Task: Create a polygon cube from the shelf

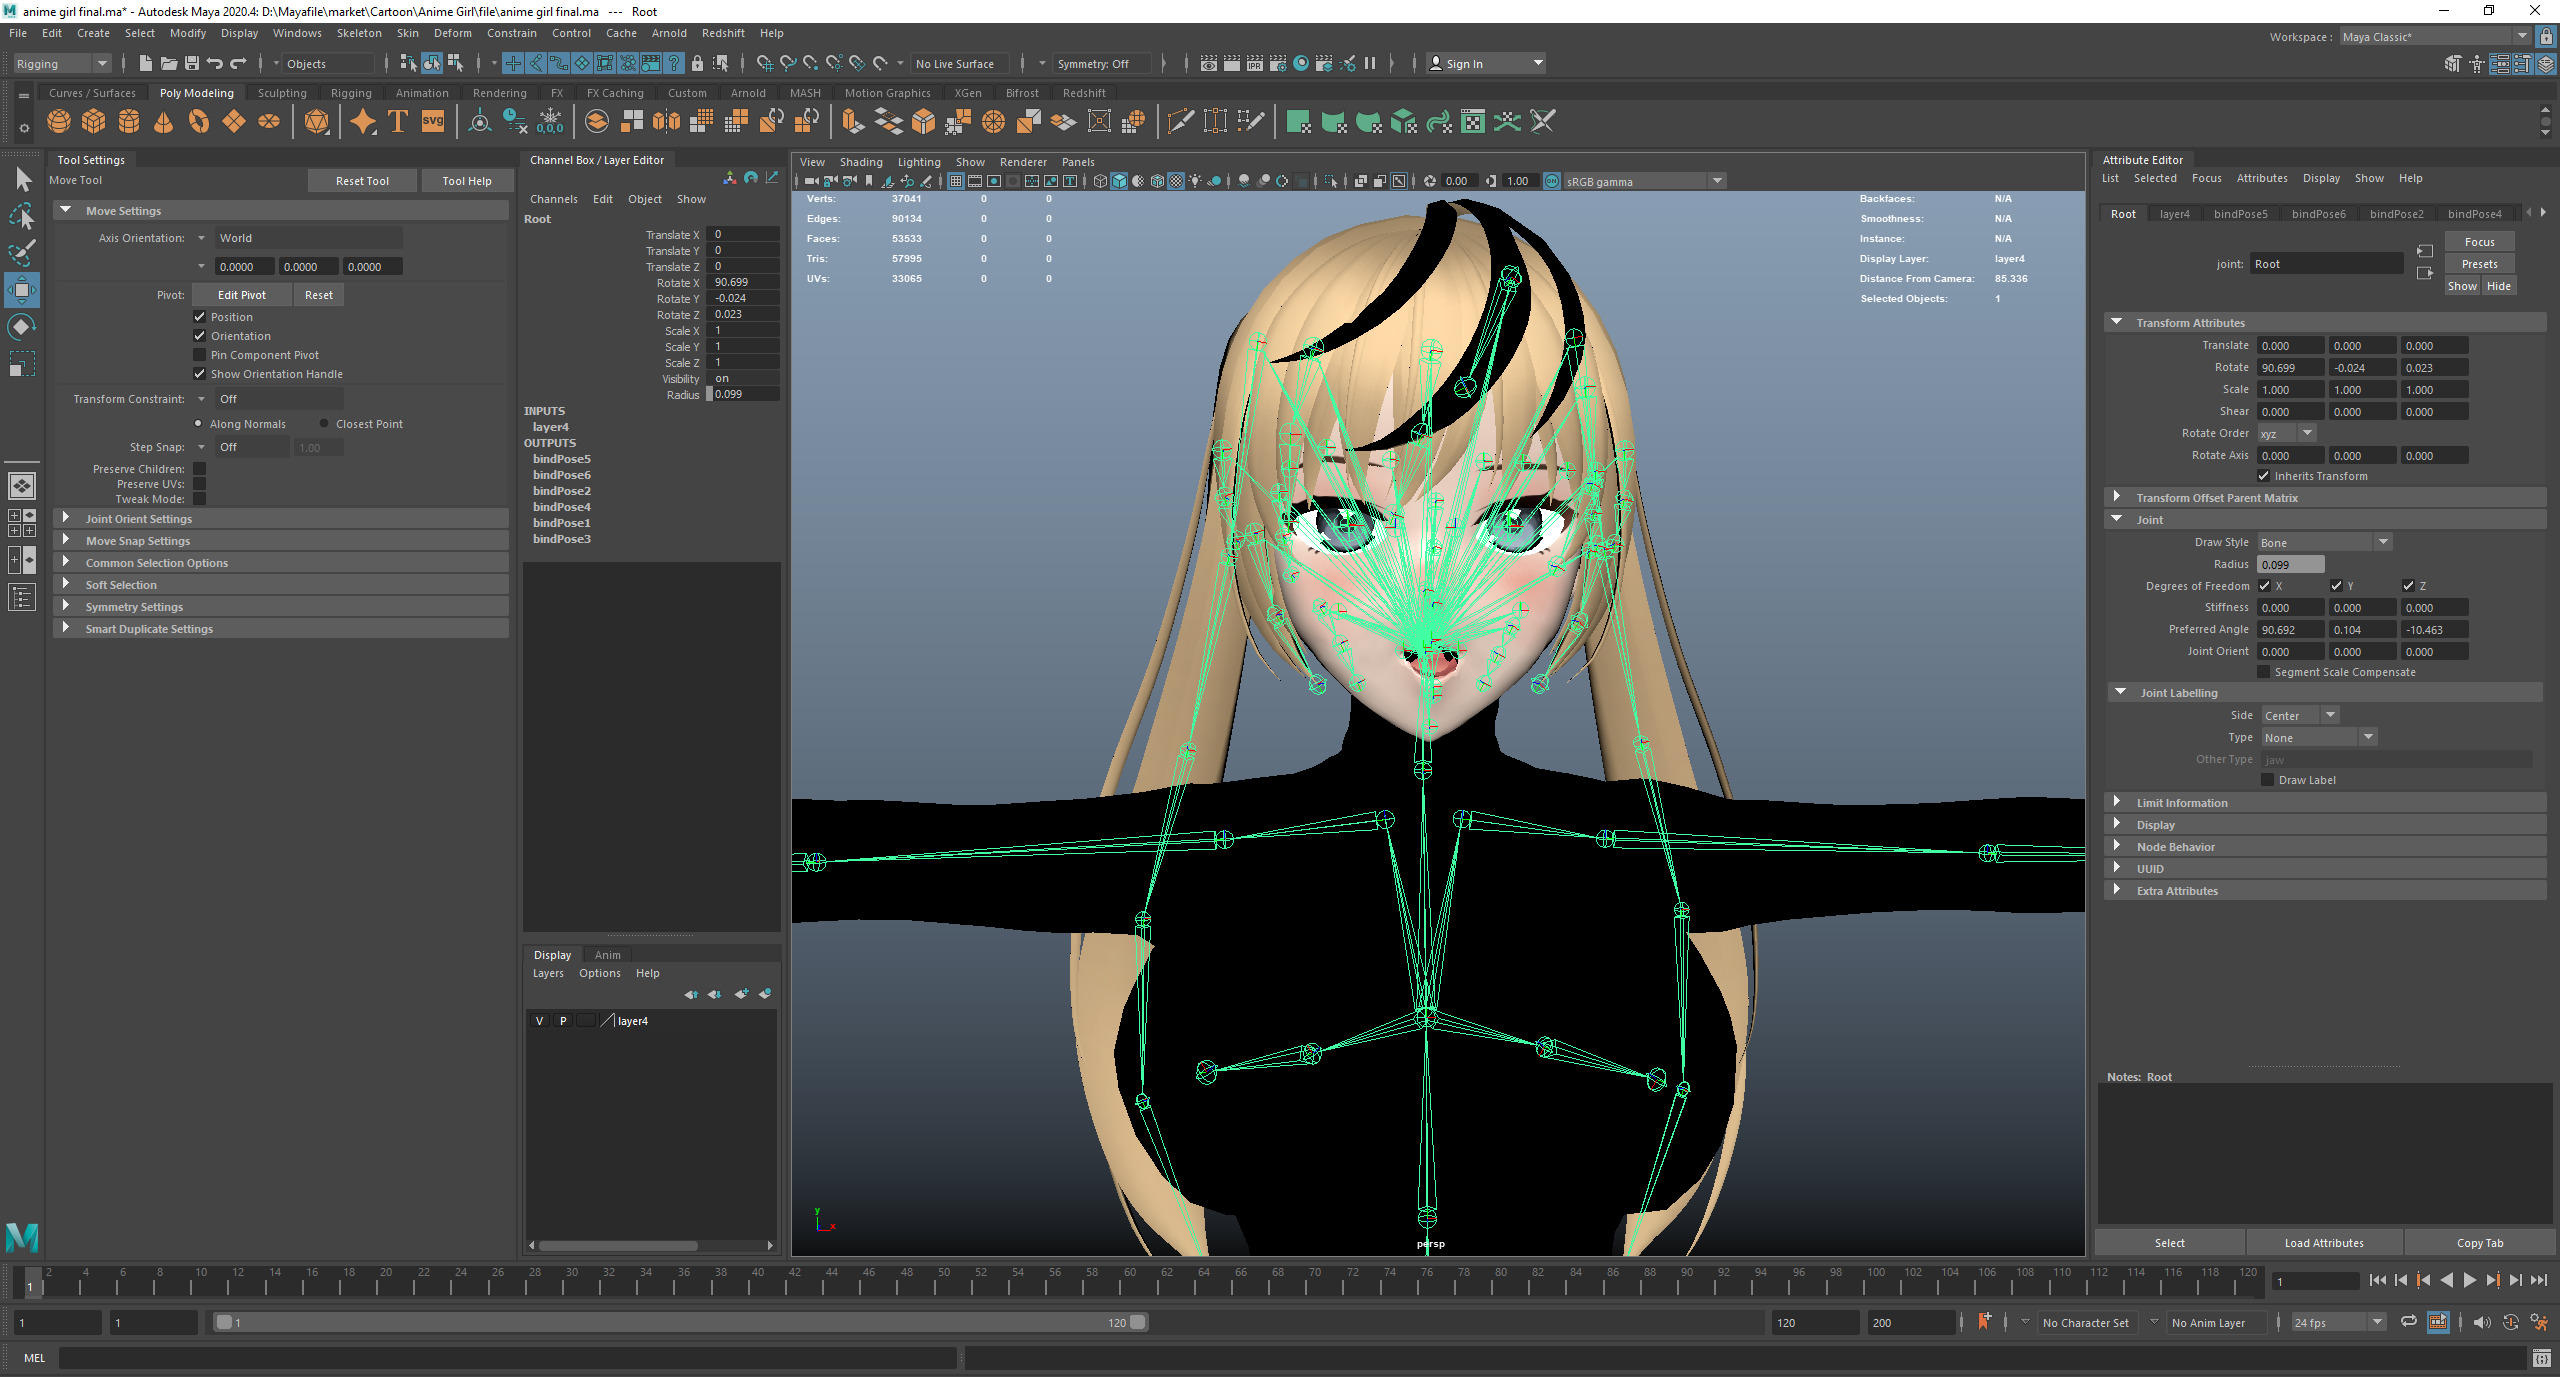Action: coord(94,122)
